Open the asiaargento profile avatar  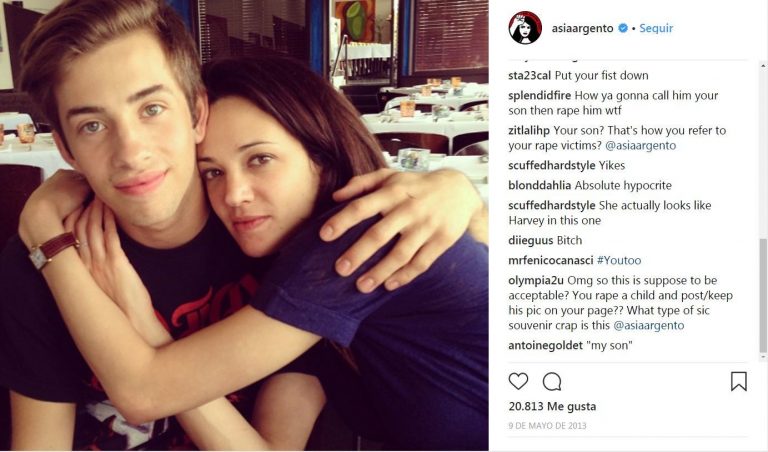525,28
